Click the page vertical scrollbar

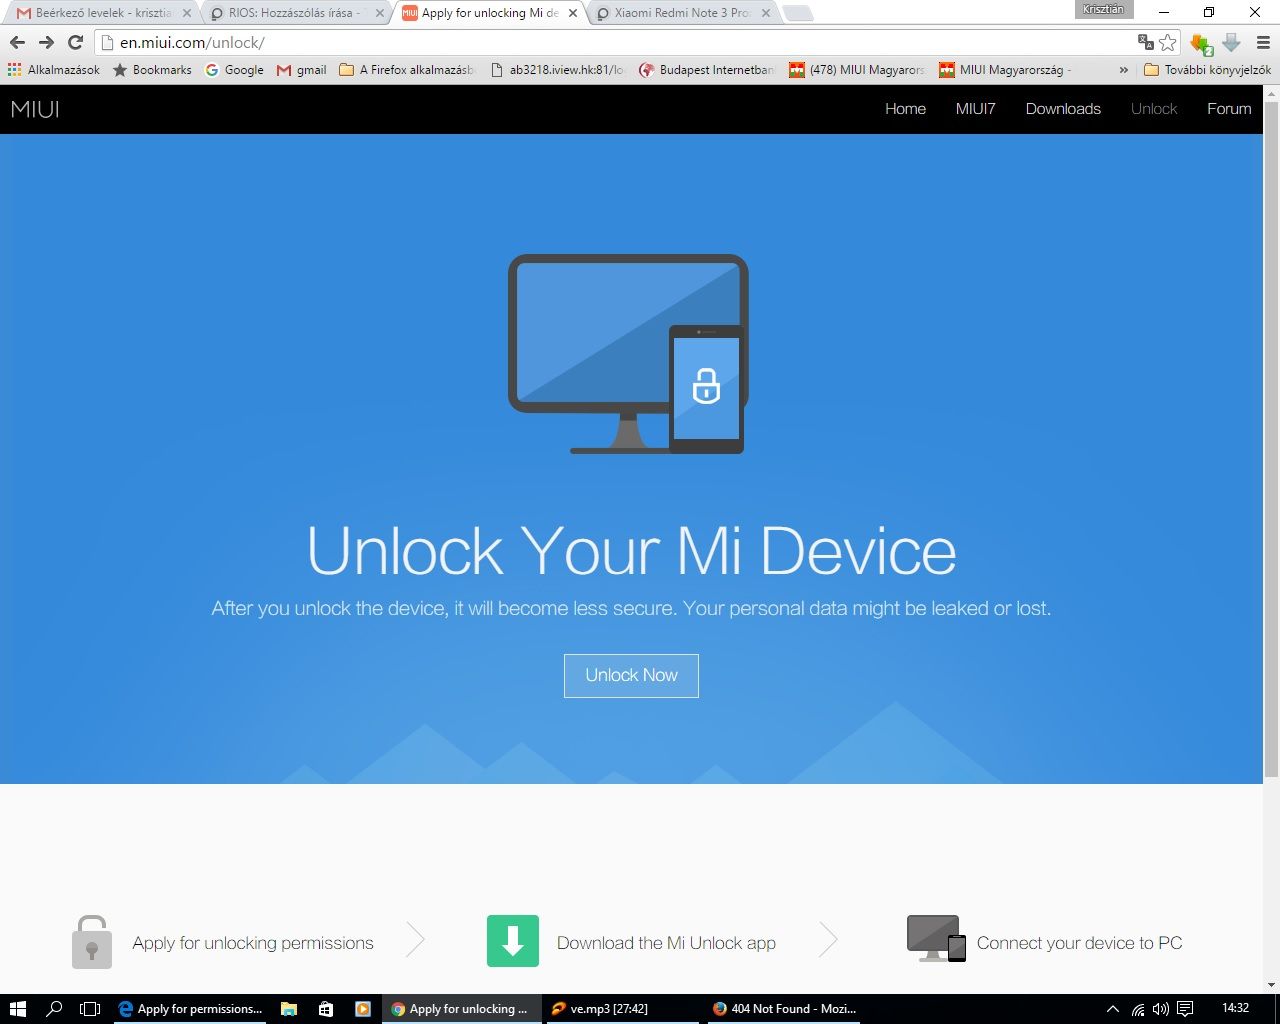(1272, 440)
